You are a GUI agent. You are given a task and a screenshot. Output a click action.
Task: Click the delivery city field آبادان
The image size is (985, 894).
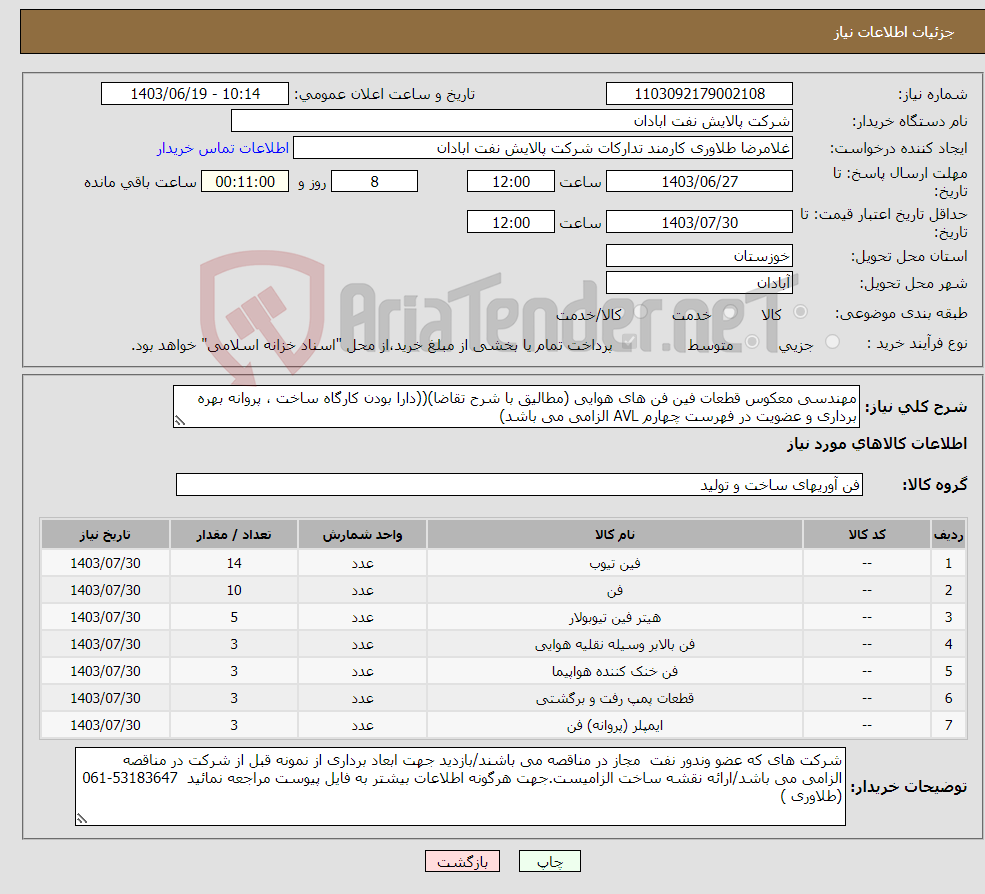[699, 283]
